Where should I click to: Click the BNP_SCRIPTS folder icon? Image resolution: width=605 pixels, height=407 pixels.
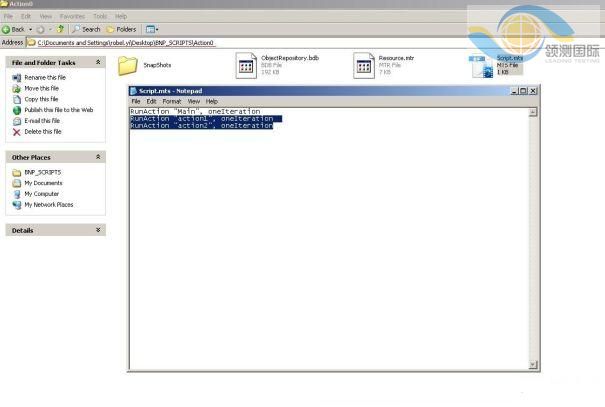click(17, 172)
